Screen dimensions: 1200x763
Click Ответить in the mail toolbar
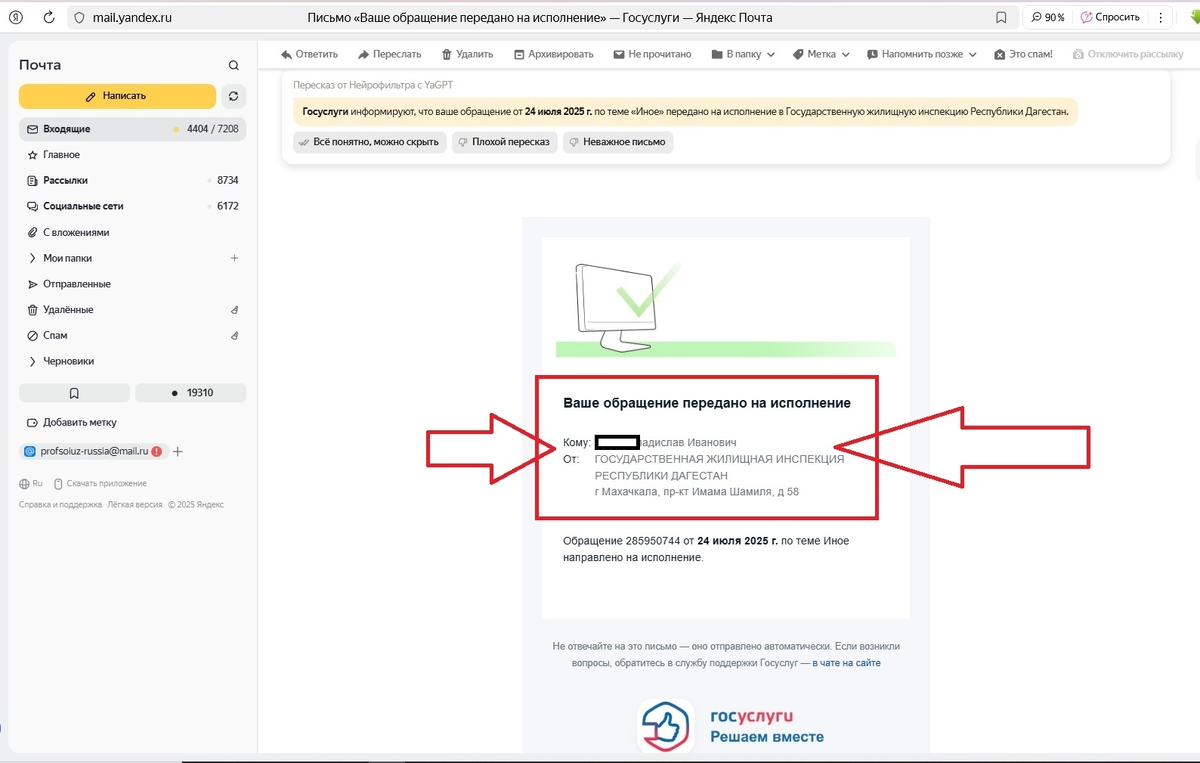coord(309,54)
